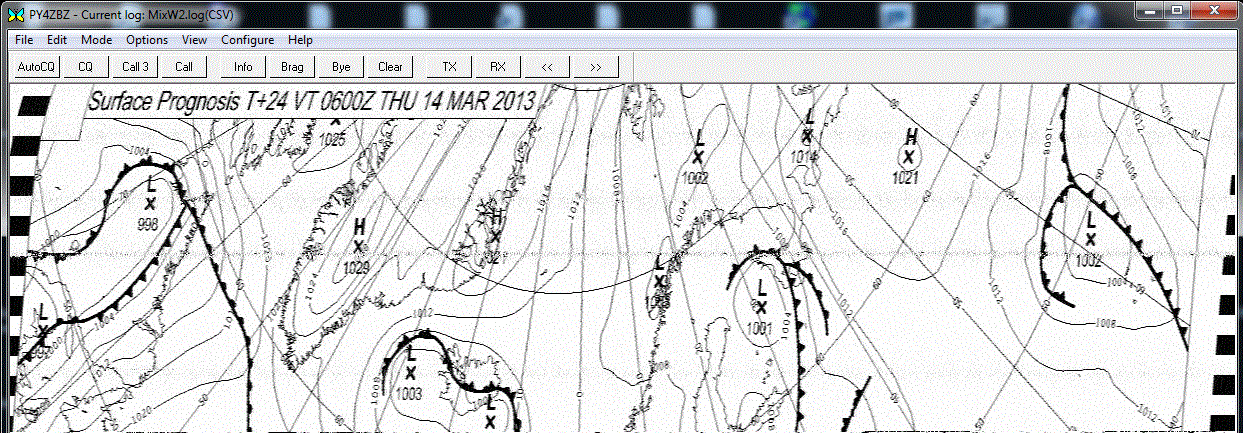This screenshot has height=433, width=1243.
Task: Click the low pressure label 998
Action: pyautogui.click(x=148, y=223)
